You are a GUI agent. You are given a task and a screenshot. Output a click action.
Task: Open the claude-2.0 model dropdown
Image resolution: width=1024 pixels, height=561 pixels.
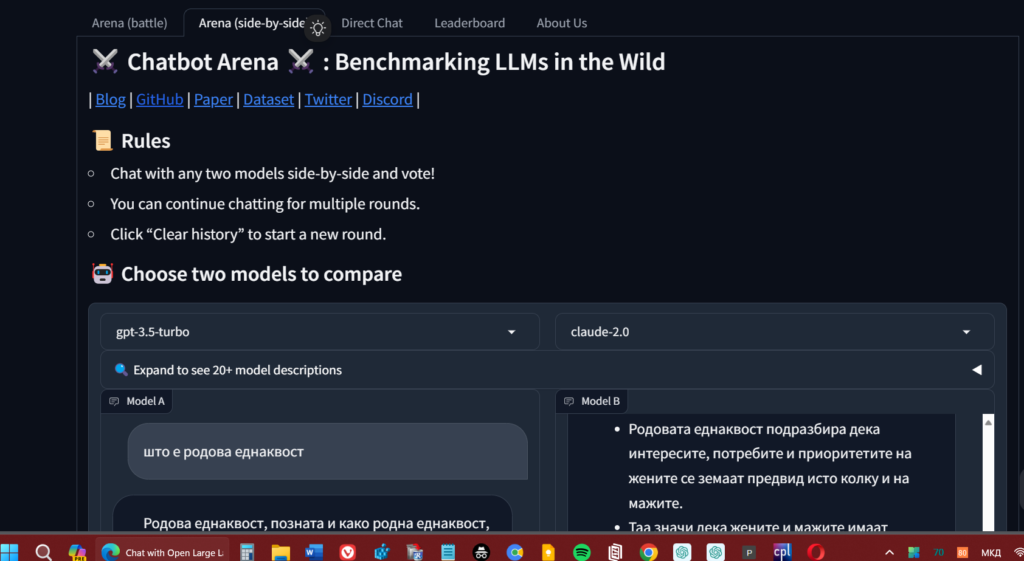(775, 332)
